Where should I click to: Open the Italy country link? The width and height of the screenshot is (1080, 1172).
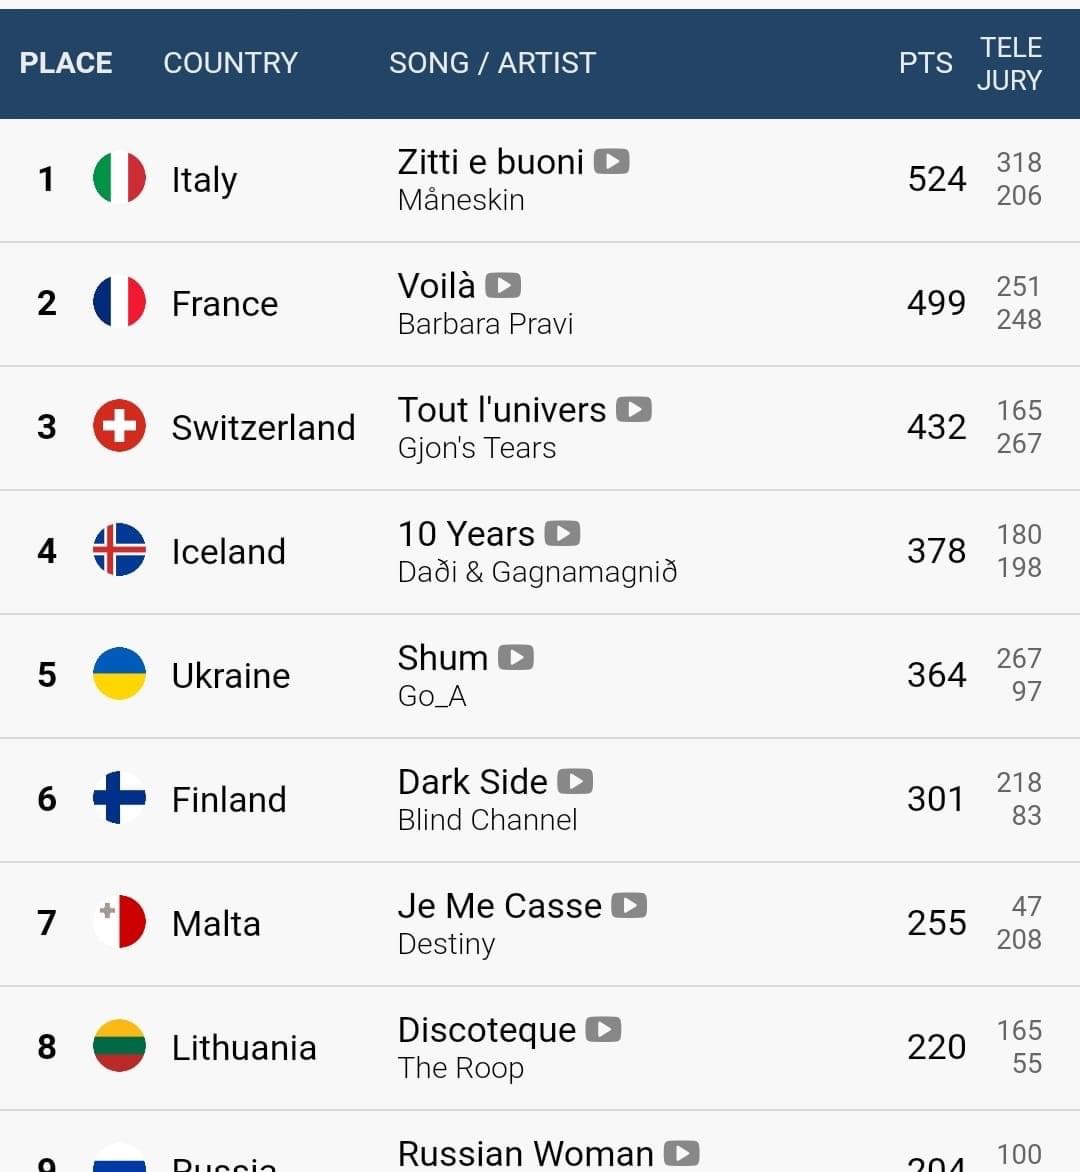tap(204, 179)
